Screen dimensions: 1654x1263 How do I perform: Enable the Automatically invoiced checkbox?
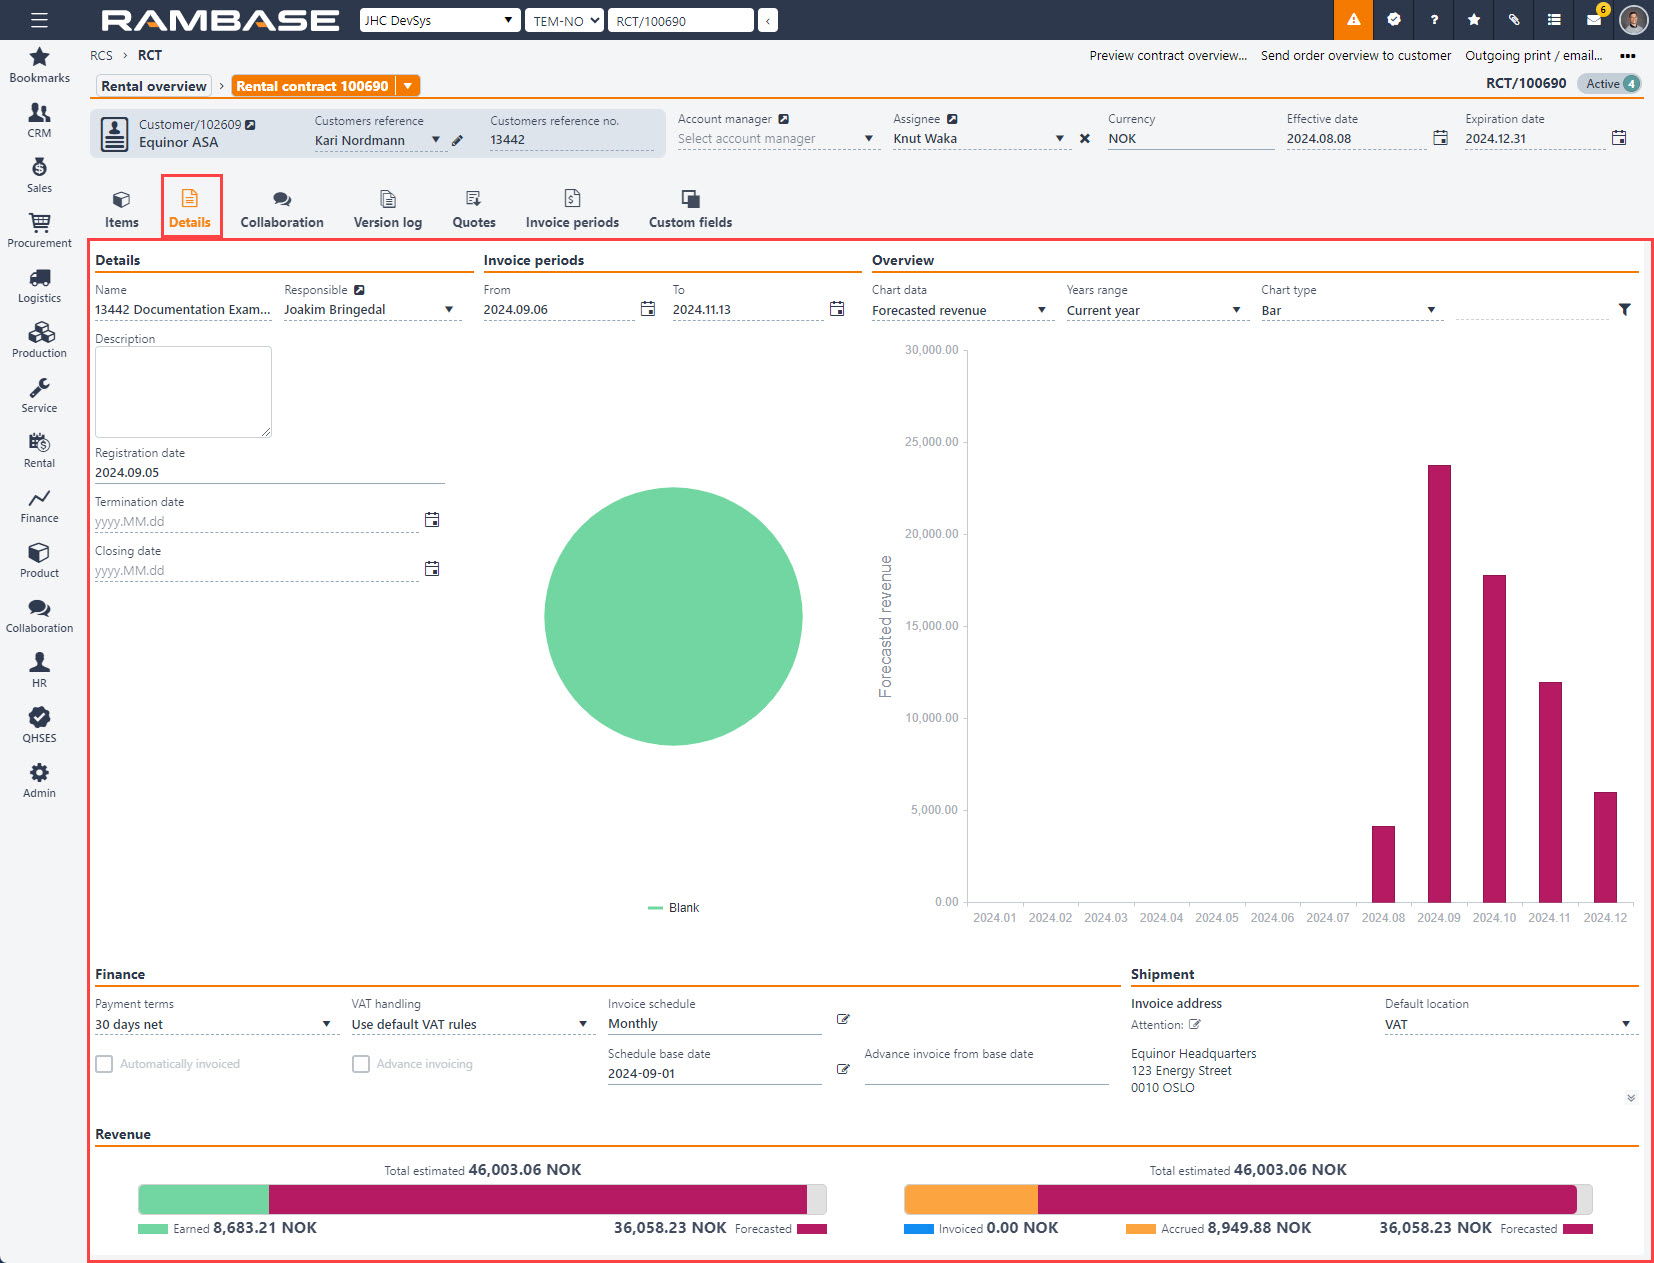click(104, 1064)
